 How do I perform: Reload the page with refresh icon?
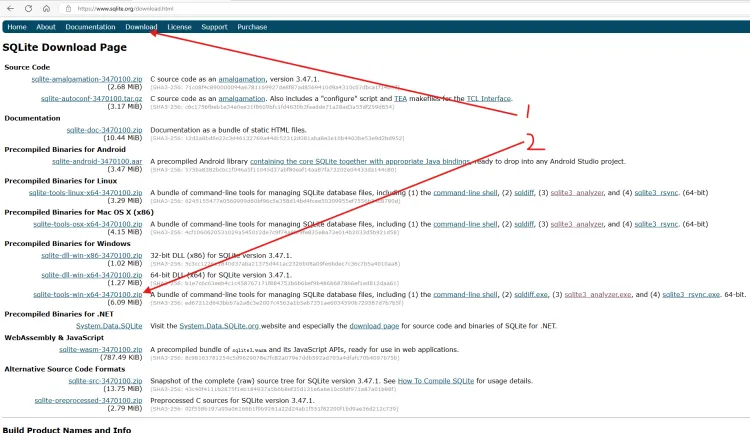29,9
